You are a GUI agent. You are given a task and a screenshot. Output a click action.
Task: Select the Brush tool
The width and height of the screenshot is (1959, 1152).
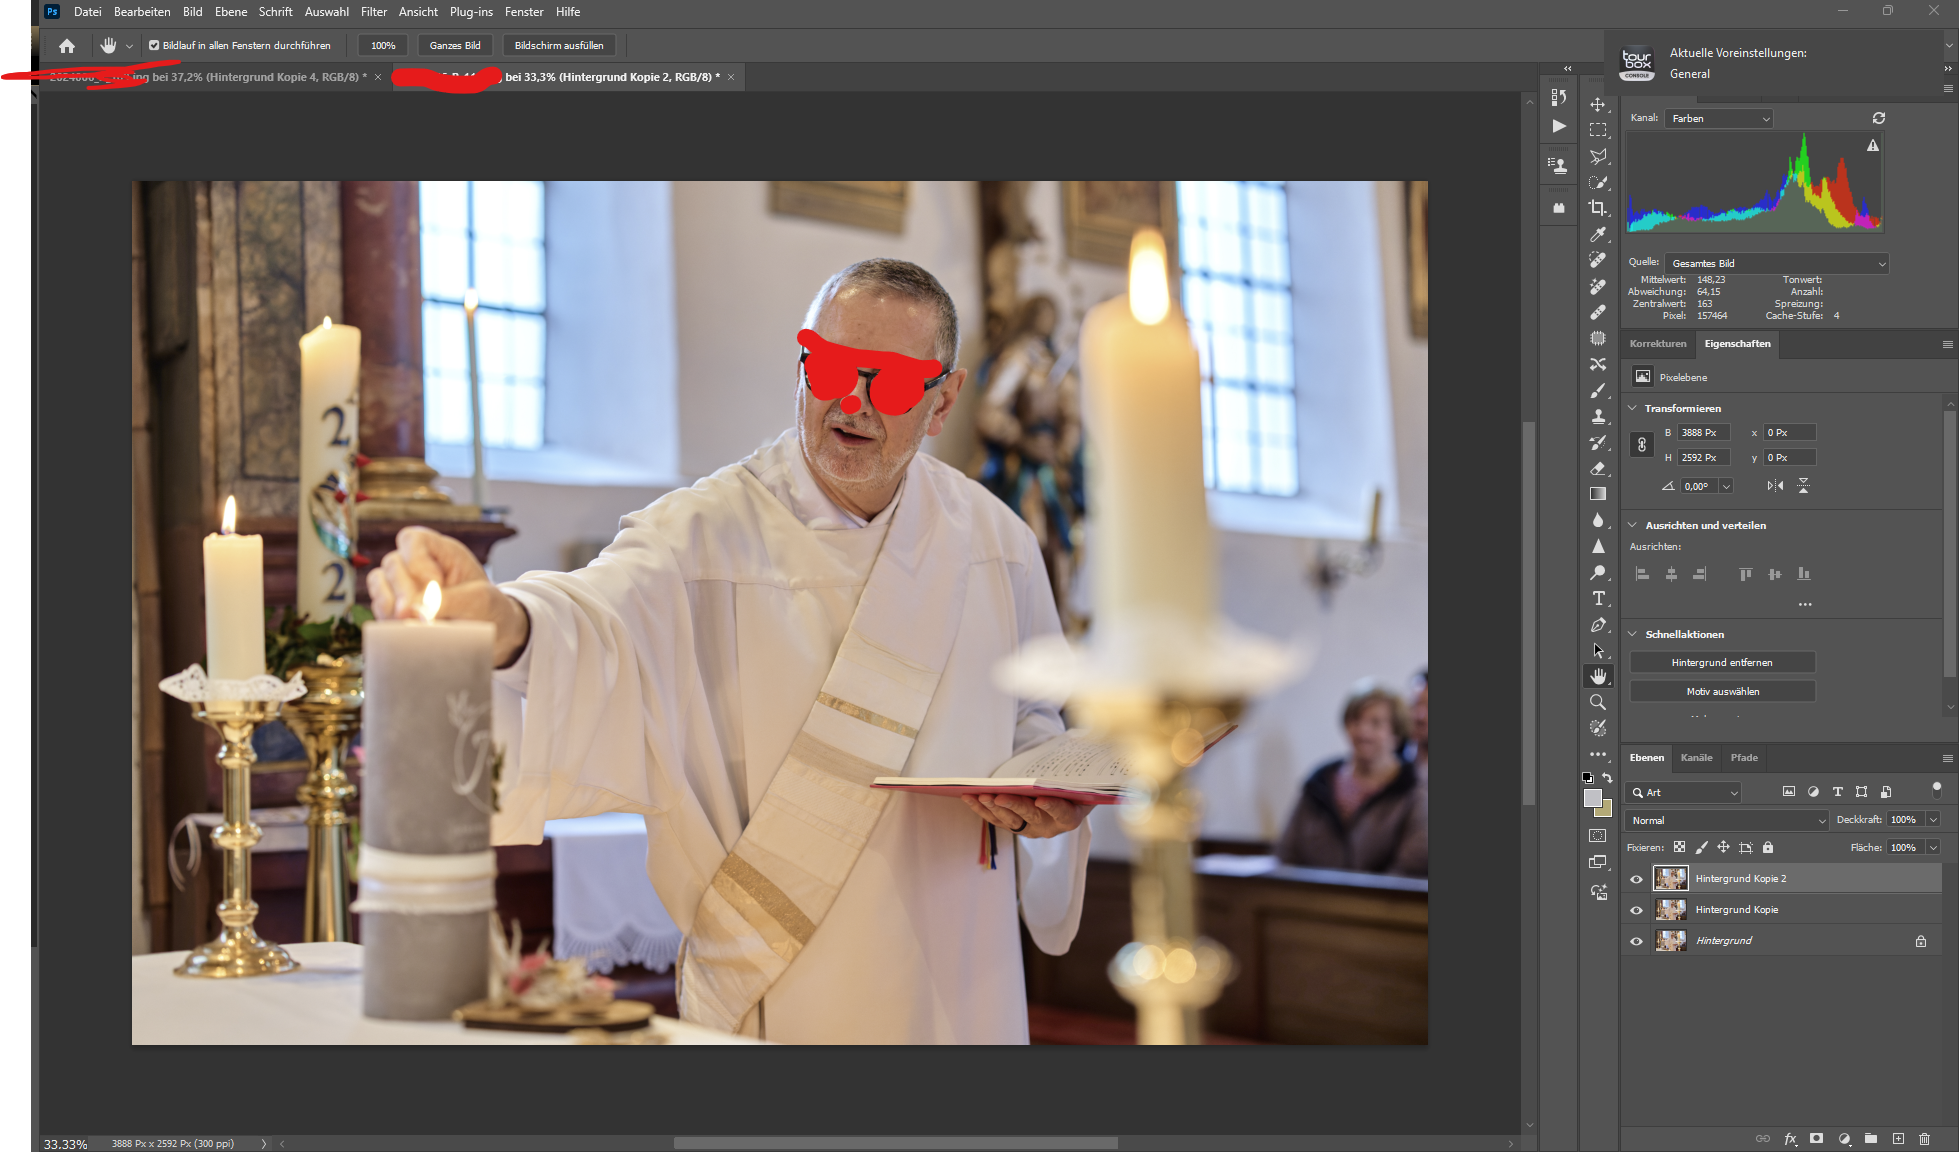1598,391
